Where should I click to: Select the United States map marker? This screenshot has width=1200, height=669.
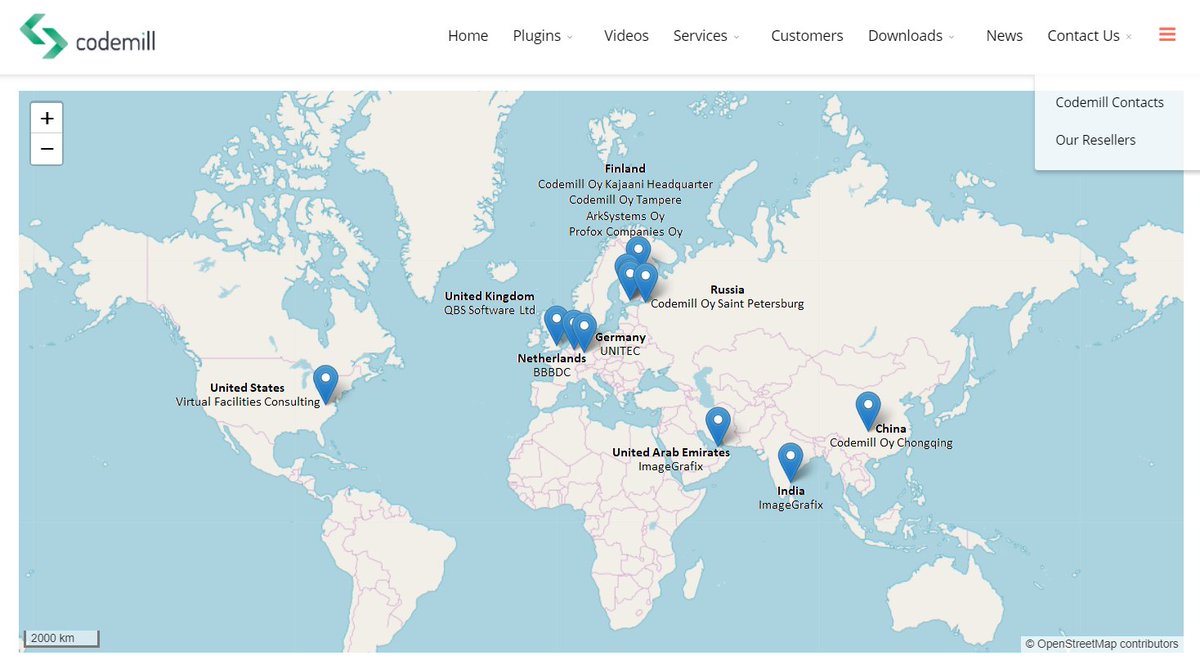pyautogui.click(x=325, y=384)
